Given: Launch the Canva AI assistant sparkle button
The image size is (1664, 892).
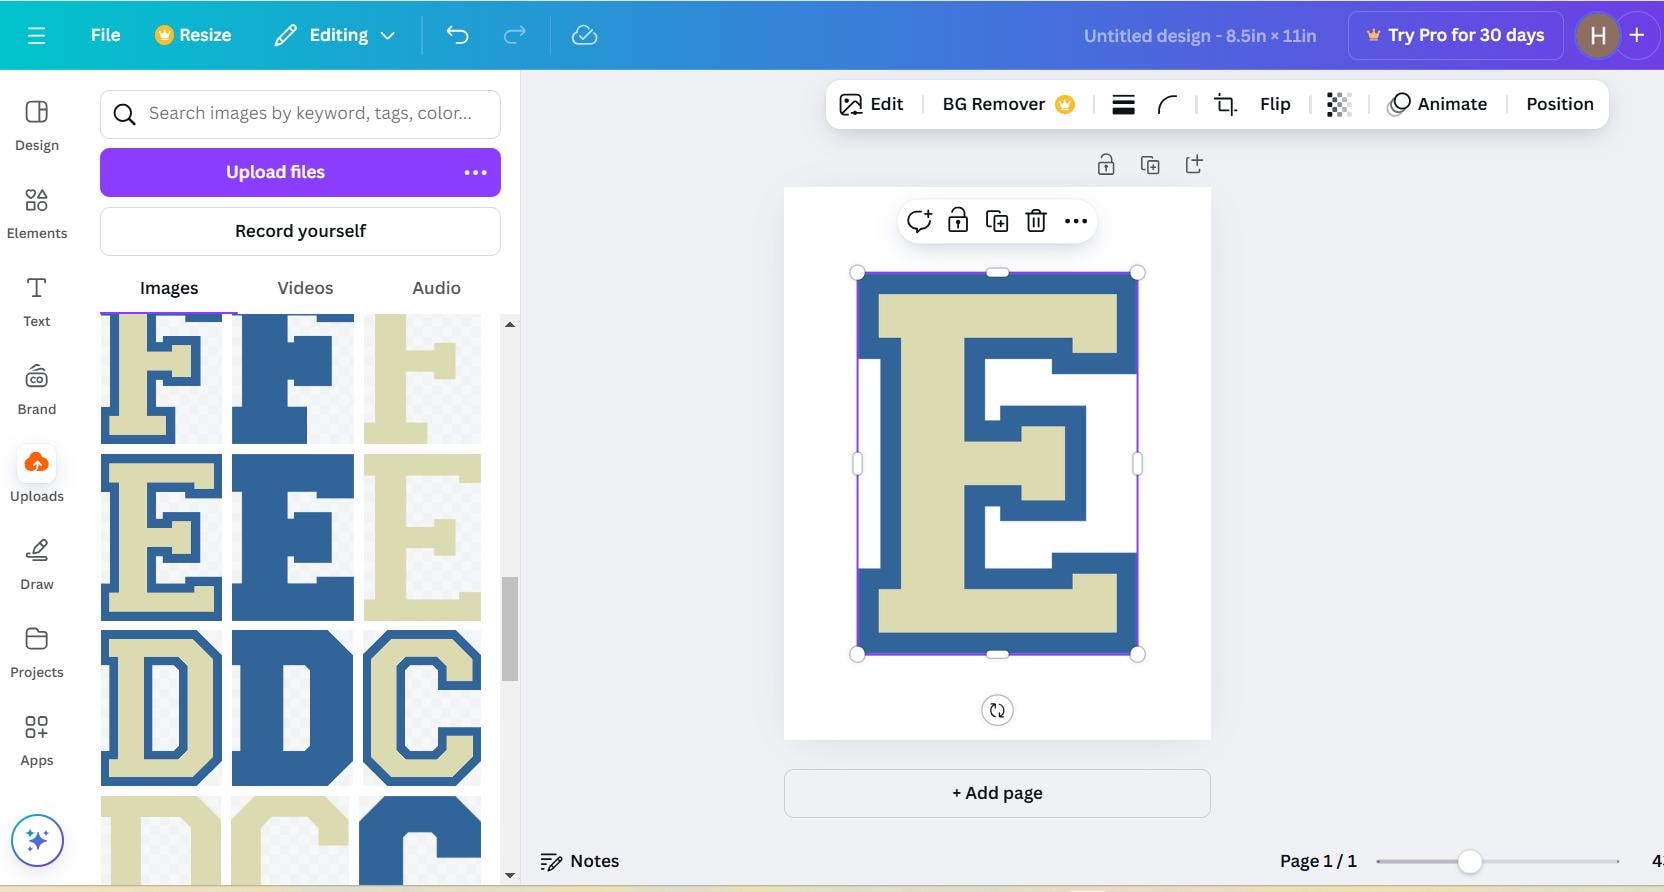Looking at the screenshot, I should click(x=37, y=840).
